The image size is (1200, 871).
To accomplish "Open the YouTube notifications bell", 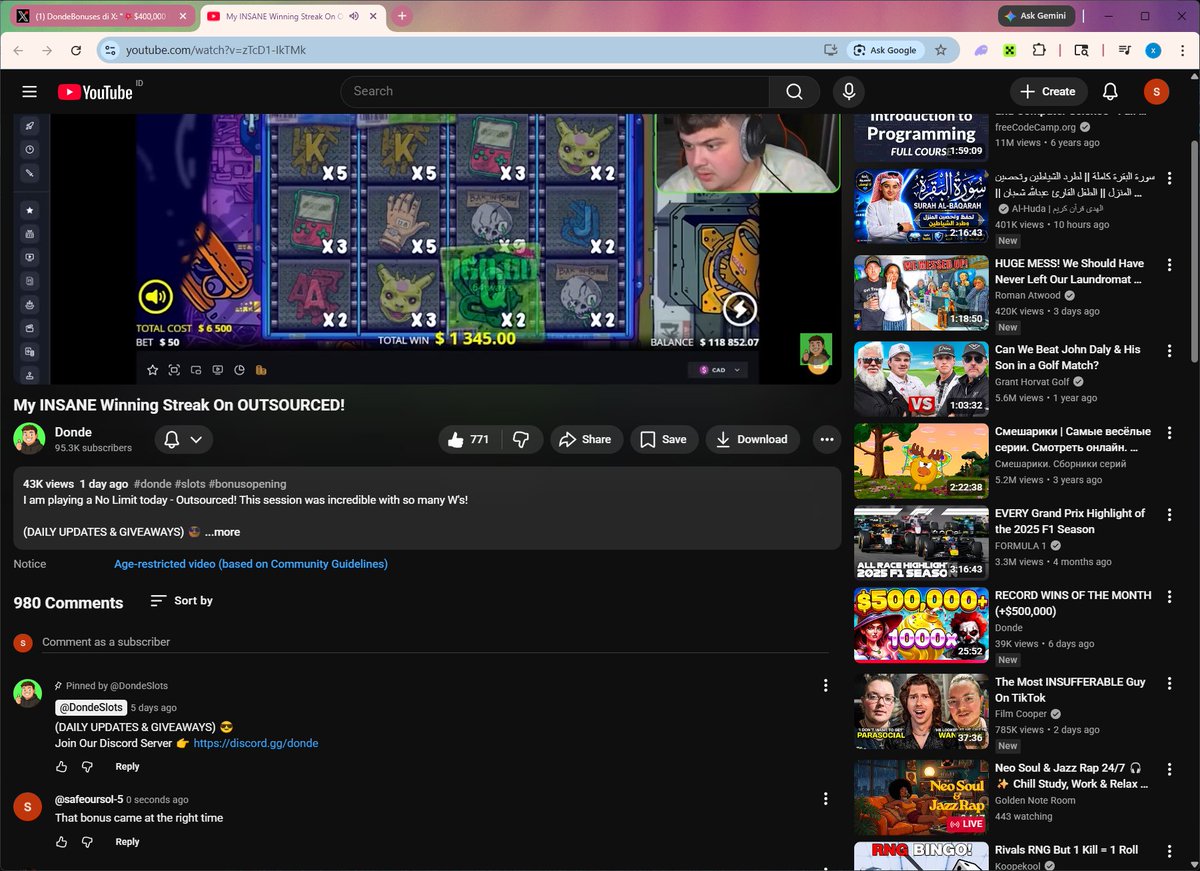I will [x=1110, y=91].
